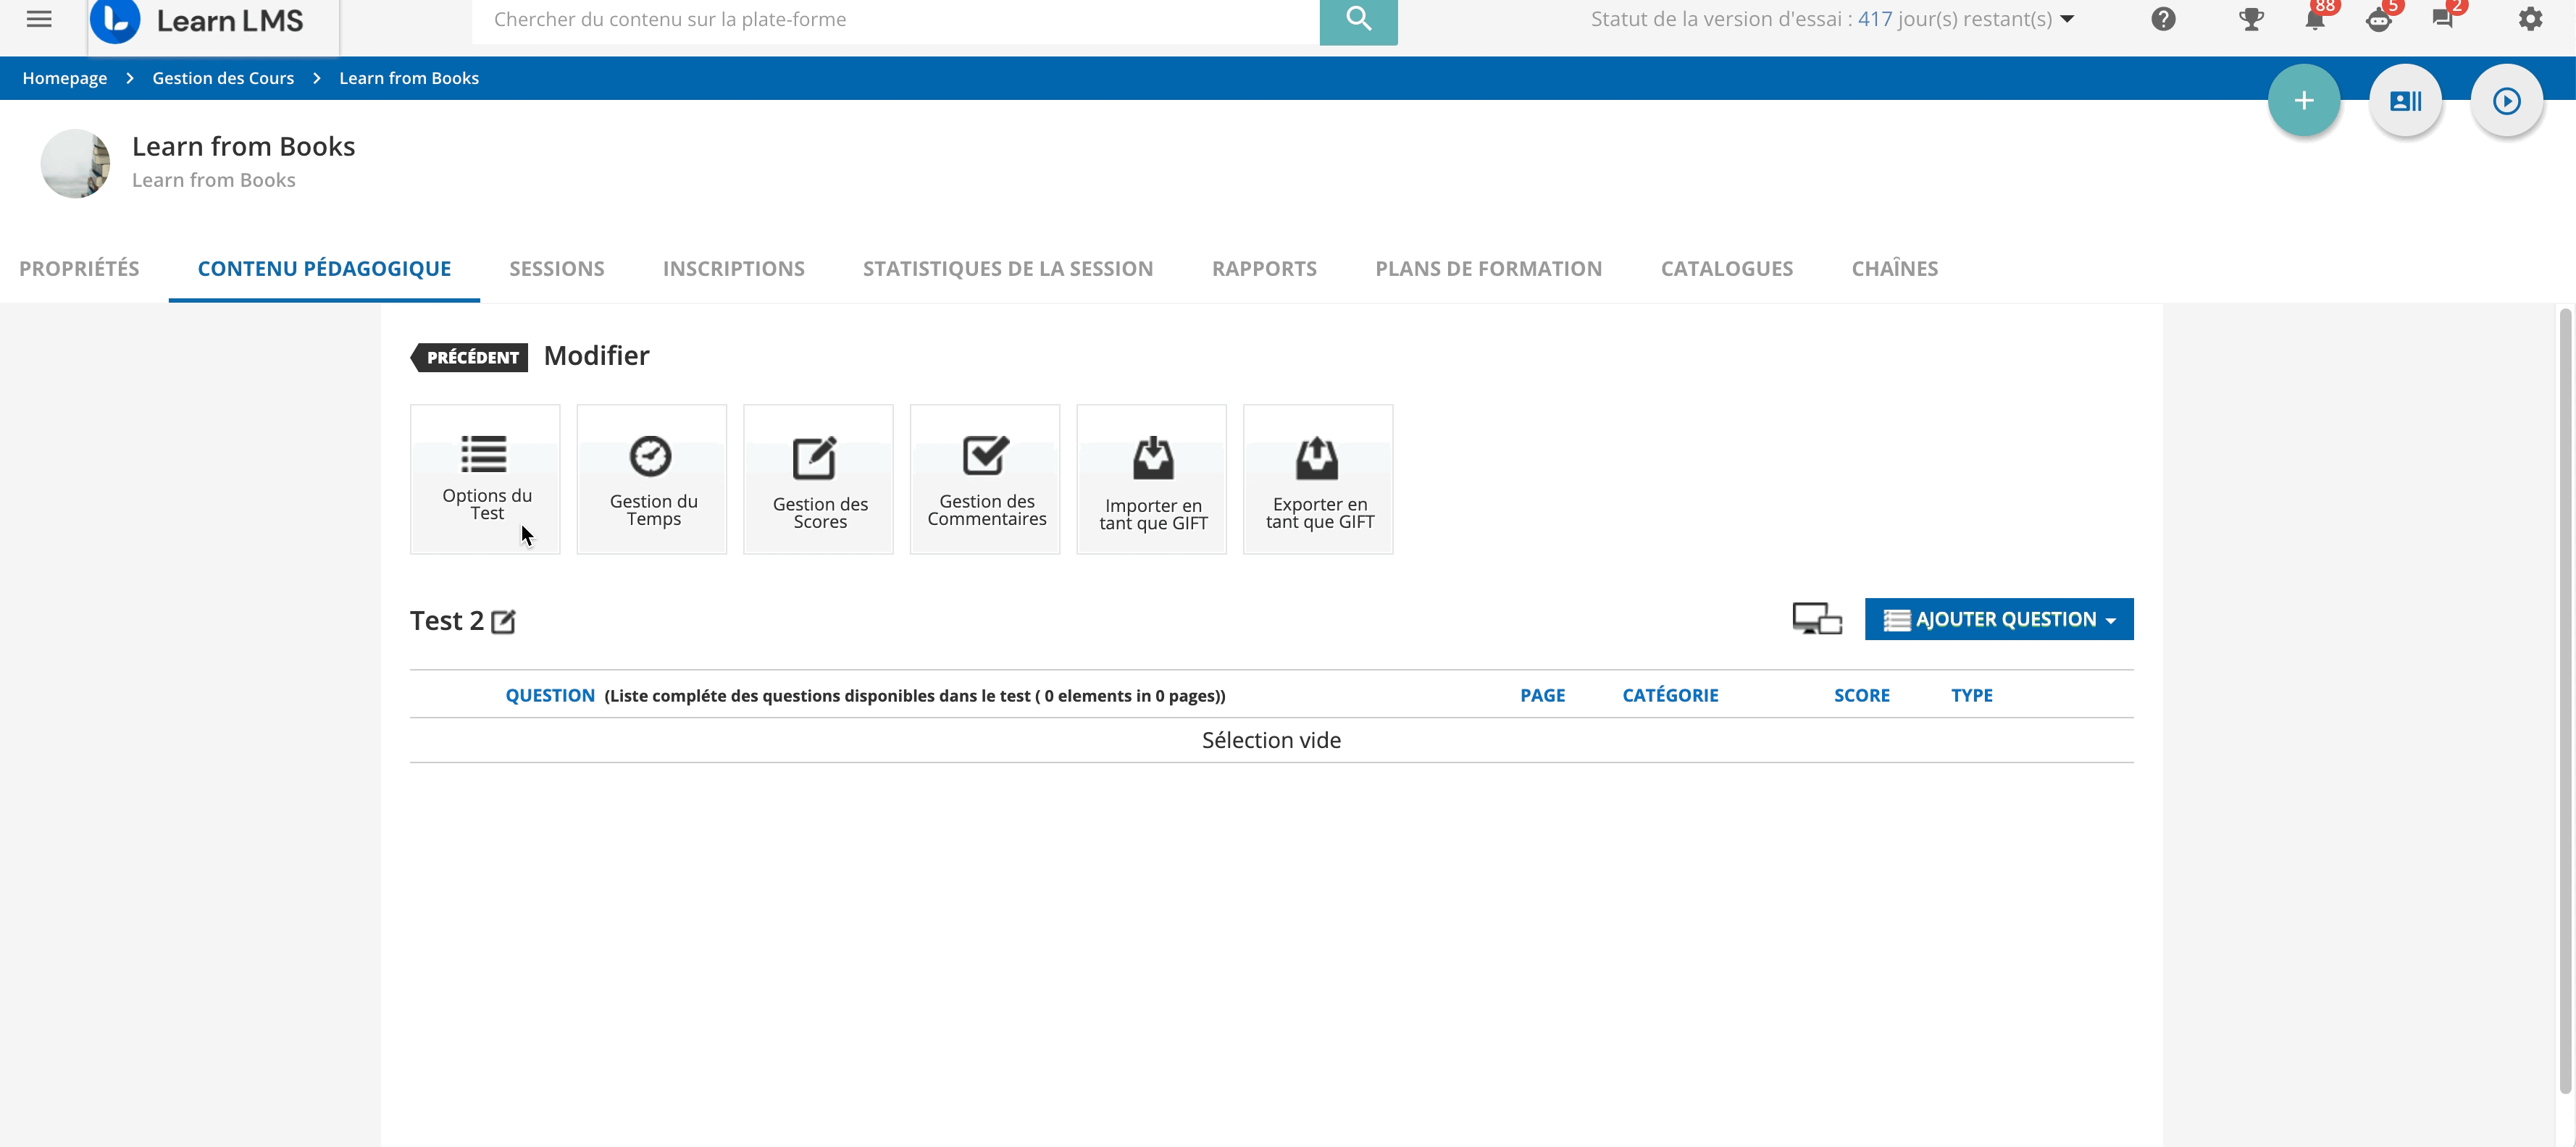2576x1147 pixels.
Task: Click the teal search magnifier button
Action: click(x=1358, y=20)
